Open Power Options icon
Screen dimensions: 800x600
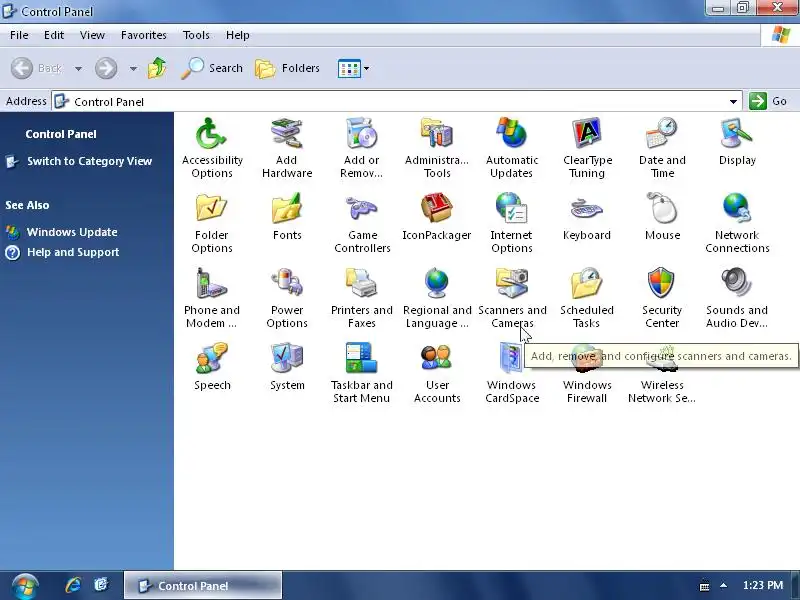tap(287, 283)
